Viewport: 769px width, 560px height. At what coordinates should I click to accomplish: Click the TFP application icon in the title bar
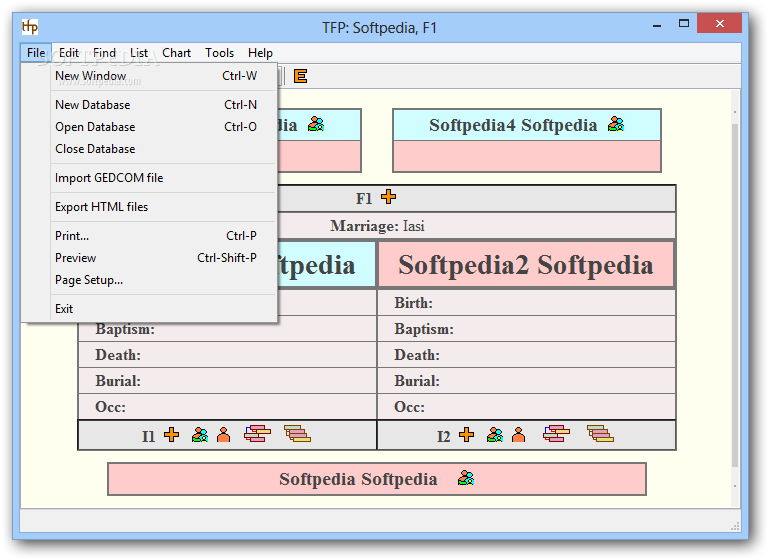point(30,26)
